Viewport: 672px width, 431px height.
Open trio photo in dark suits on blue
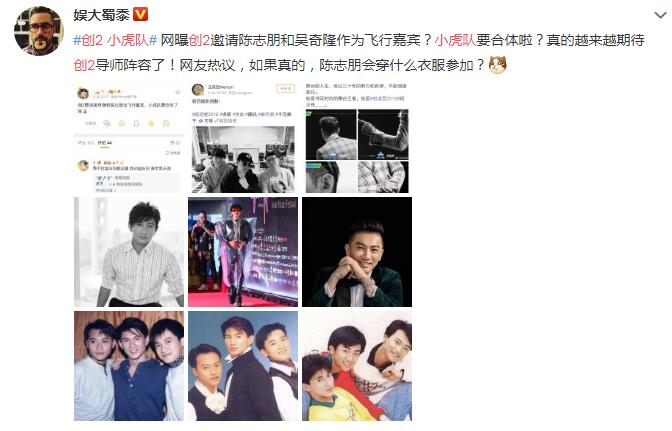tap(243, 366)
